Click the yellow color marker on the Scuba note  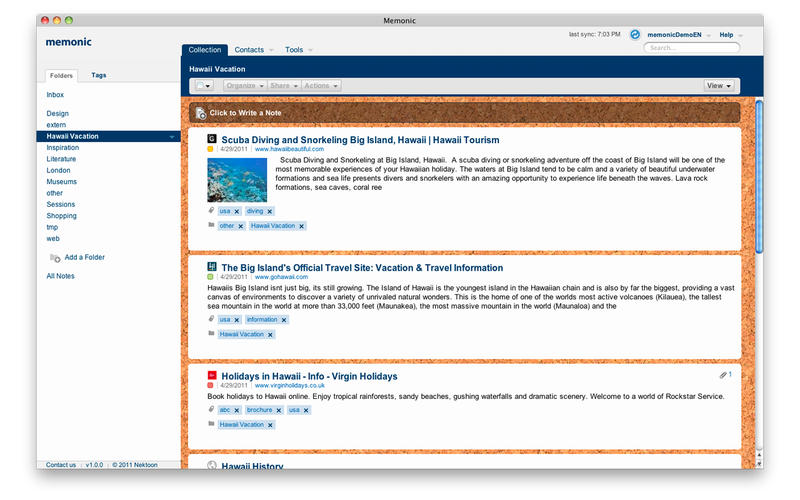tap(211, 149)
